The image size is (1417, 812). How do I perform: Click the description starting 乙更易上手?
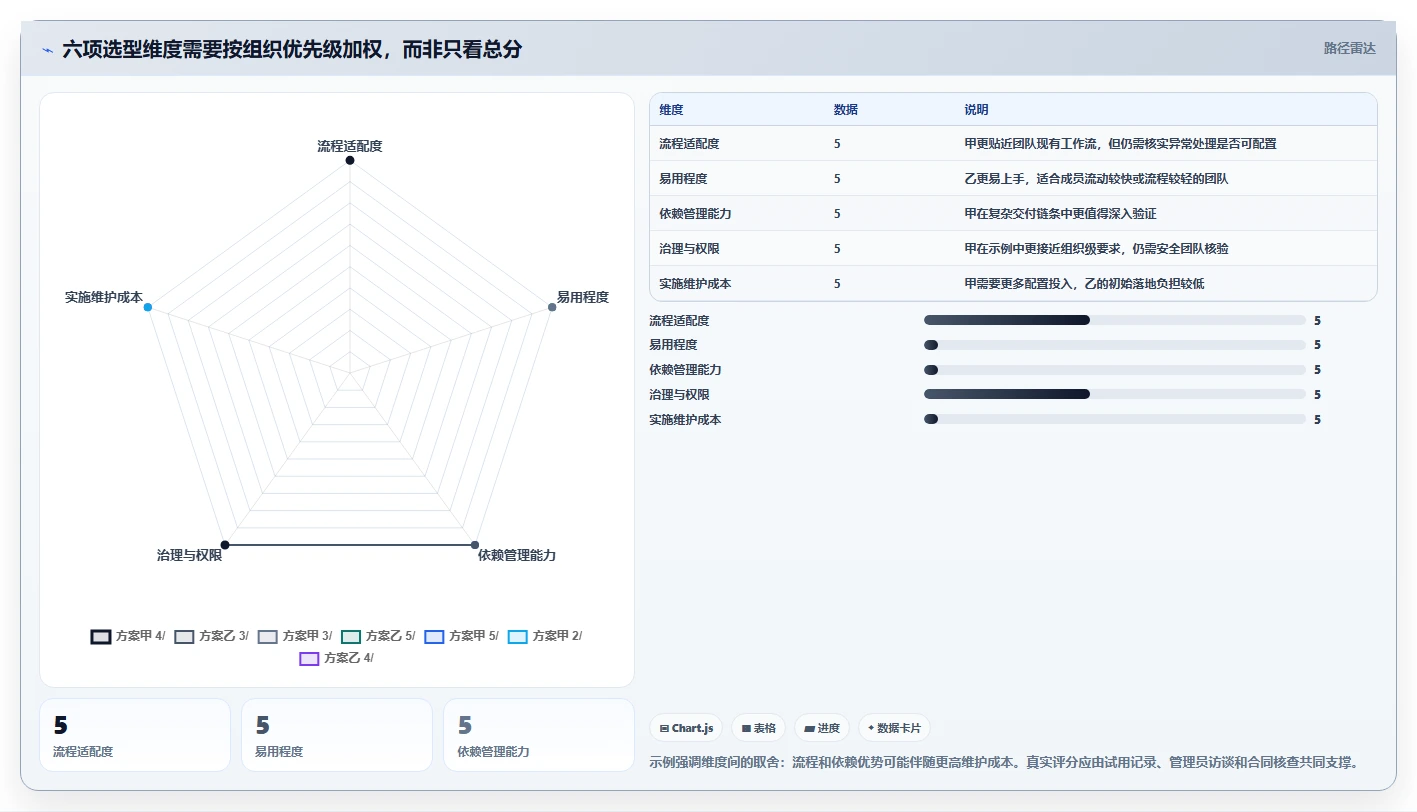point(1096,179)
